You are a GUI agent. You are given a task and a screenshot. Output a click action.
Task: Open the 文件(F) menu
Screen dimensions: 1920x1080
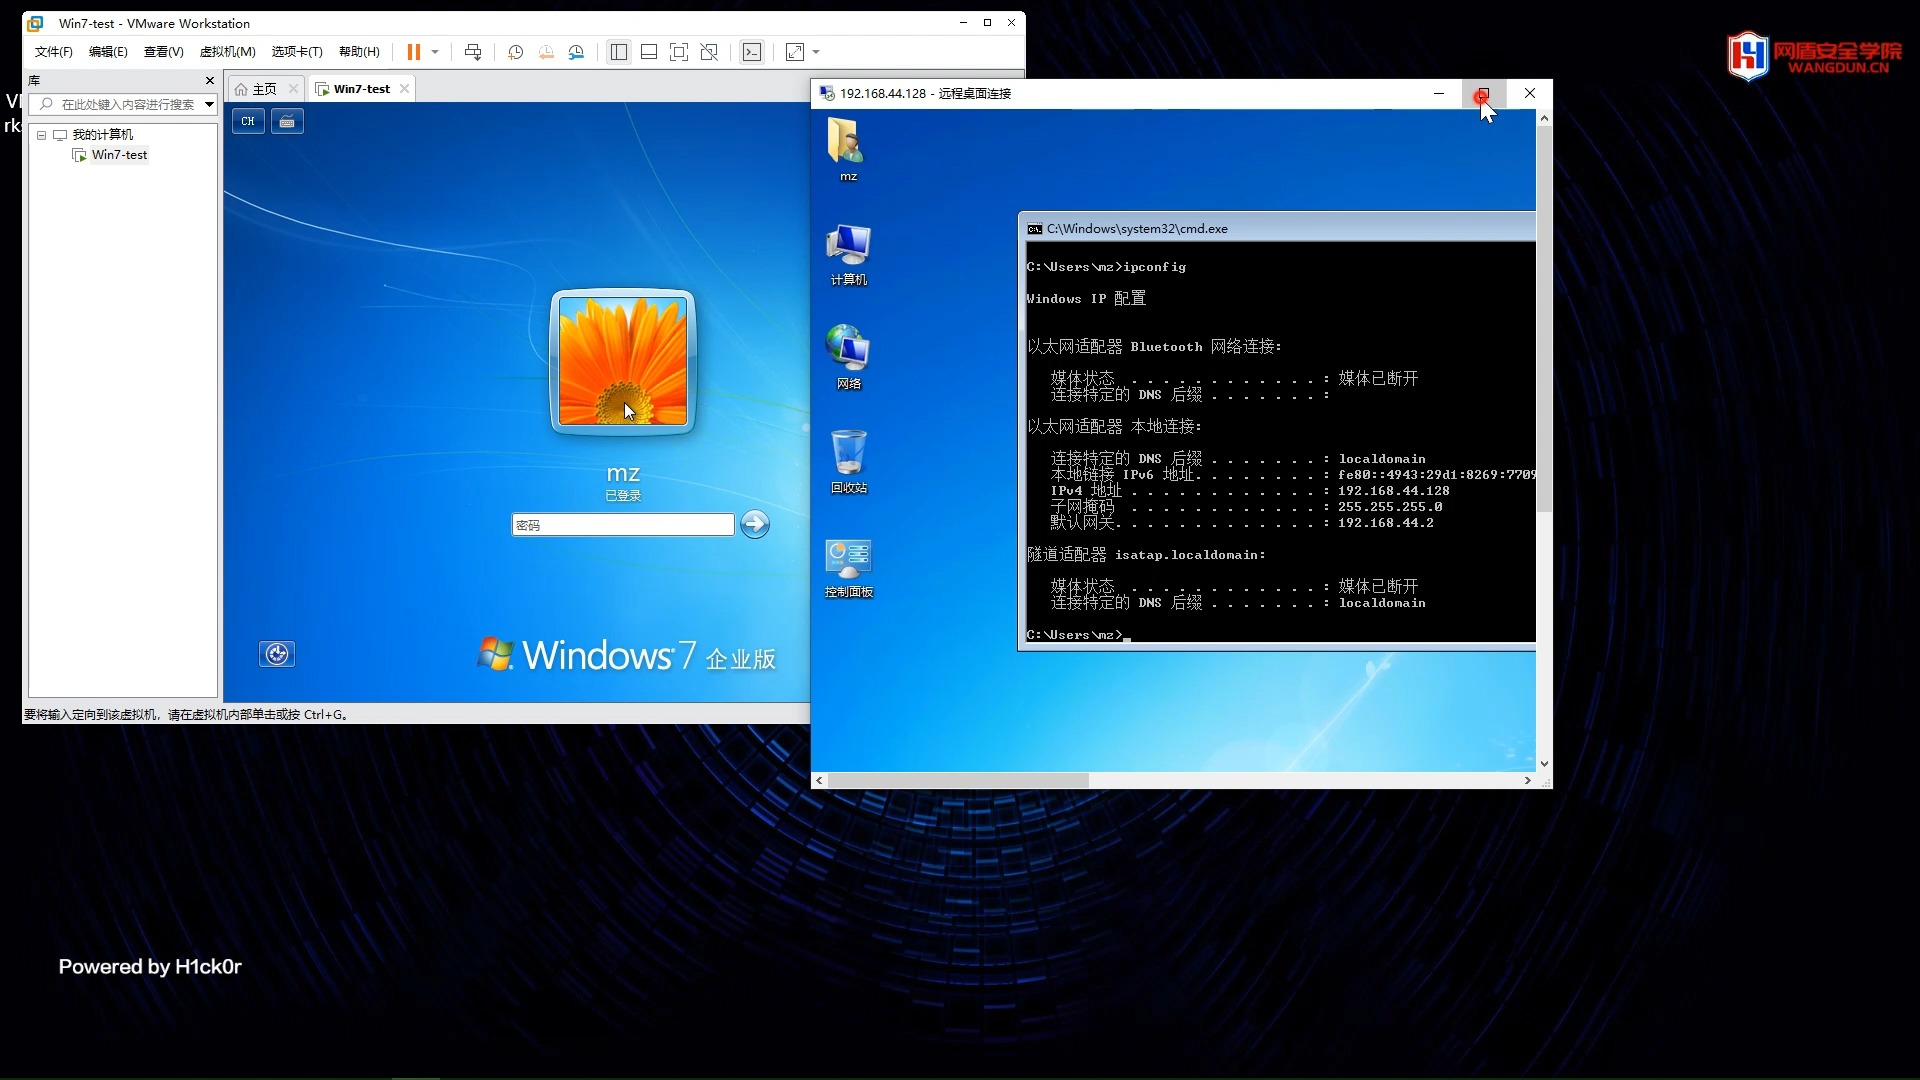[x=54, y=52]
